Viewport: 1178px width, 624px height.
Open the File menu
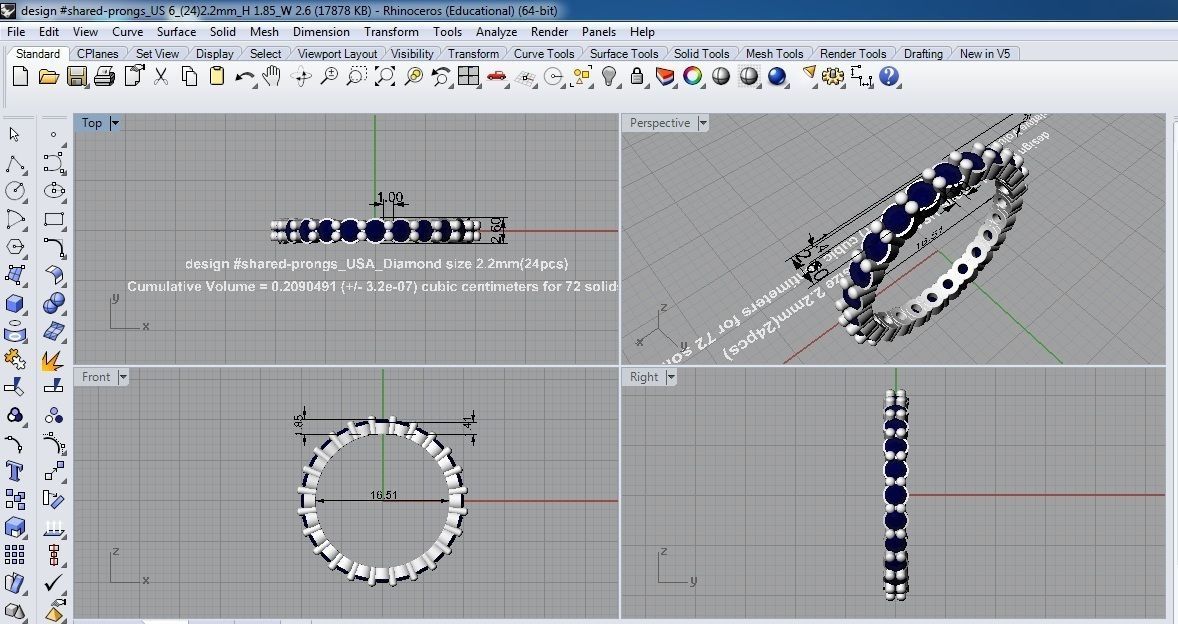(x=16, y=32)
